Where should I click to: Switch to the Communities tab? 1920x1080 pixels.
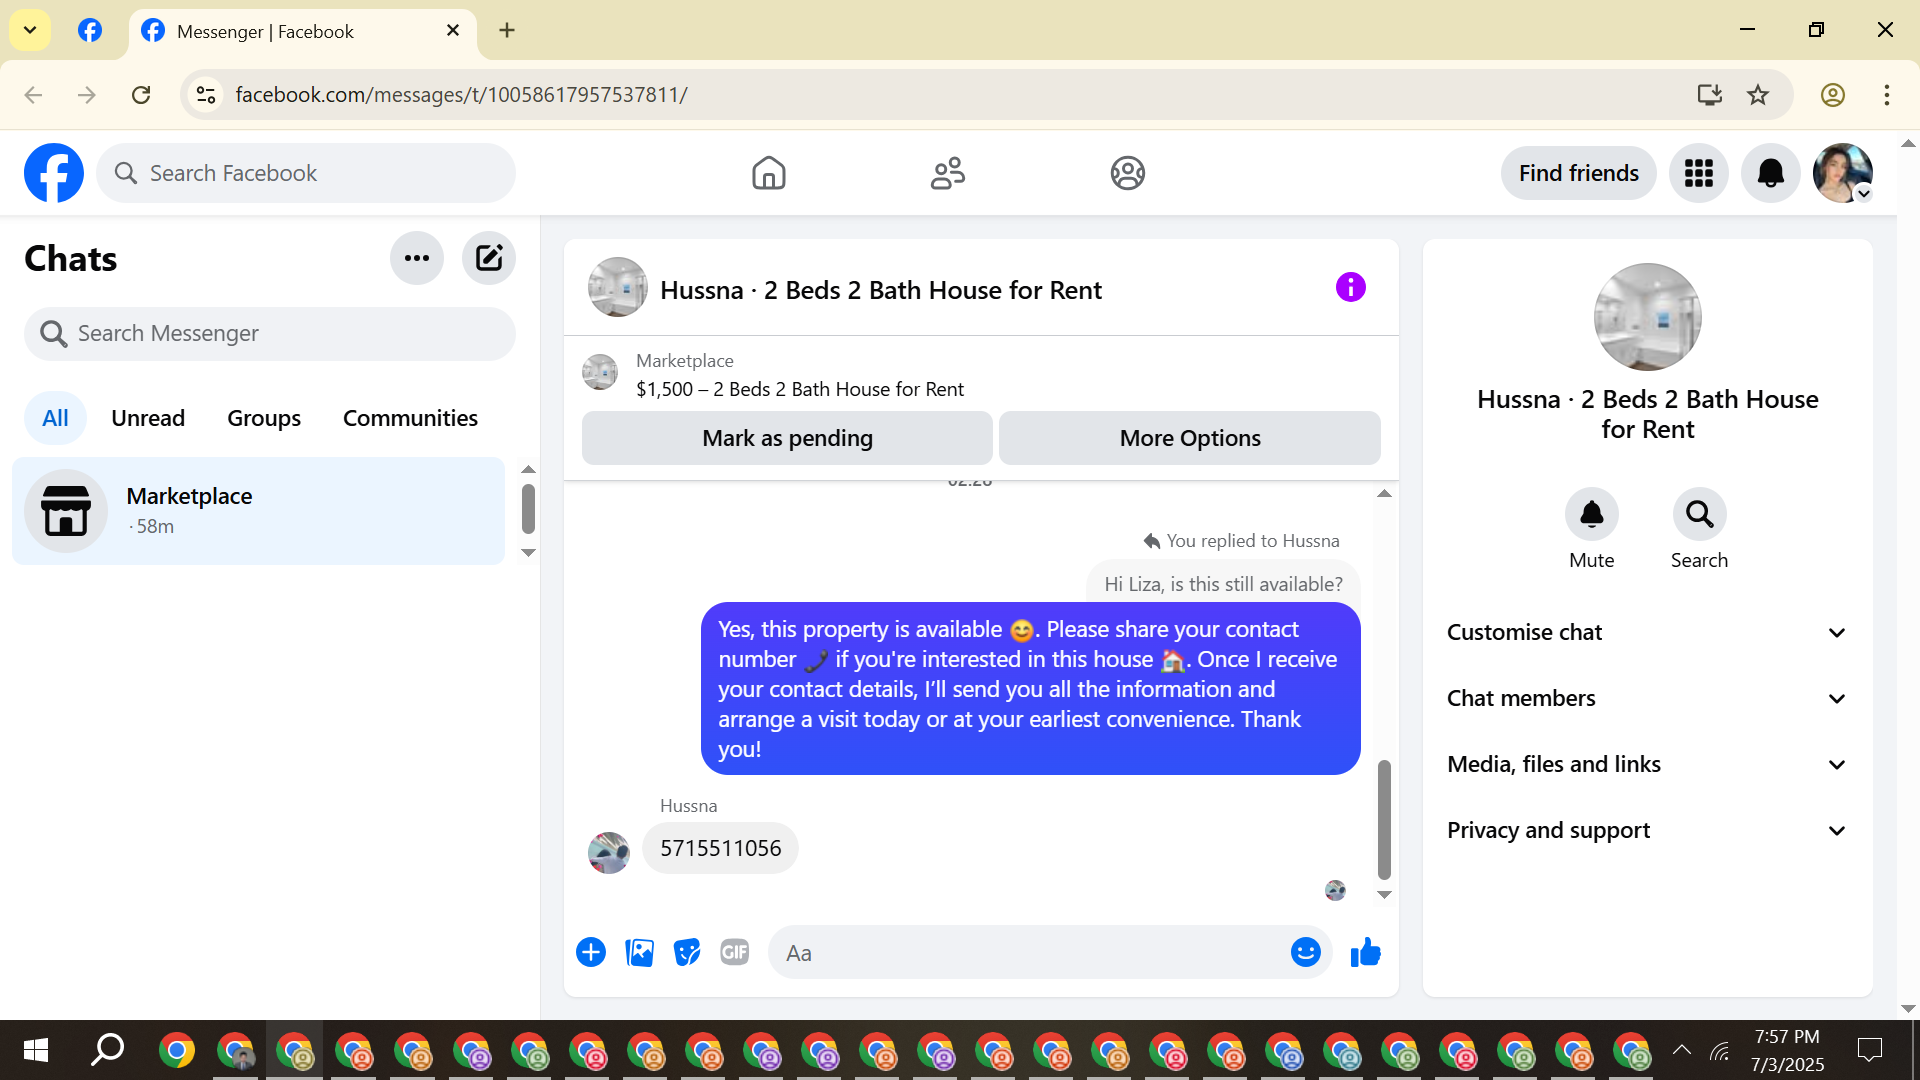click(410, 418)
